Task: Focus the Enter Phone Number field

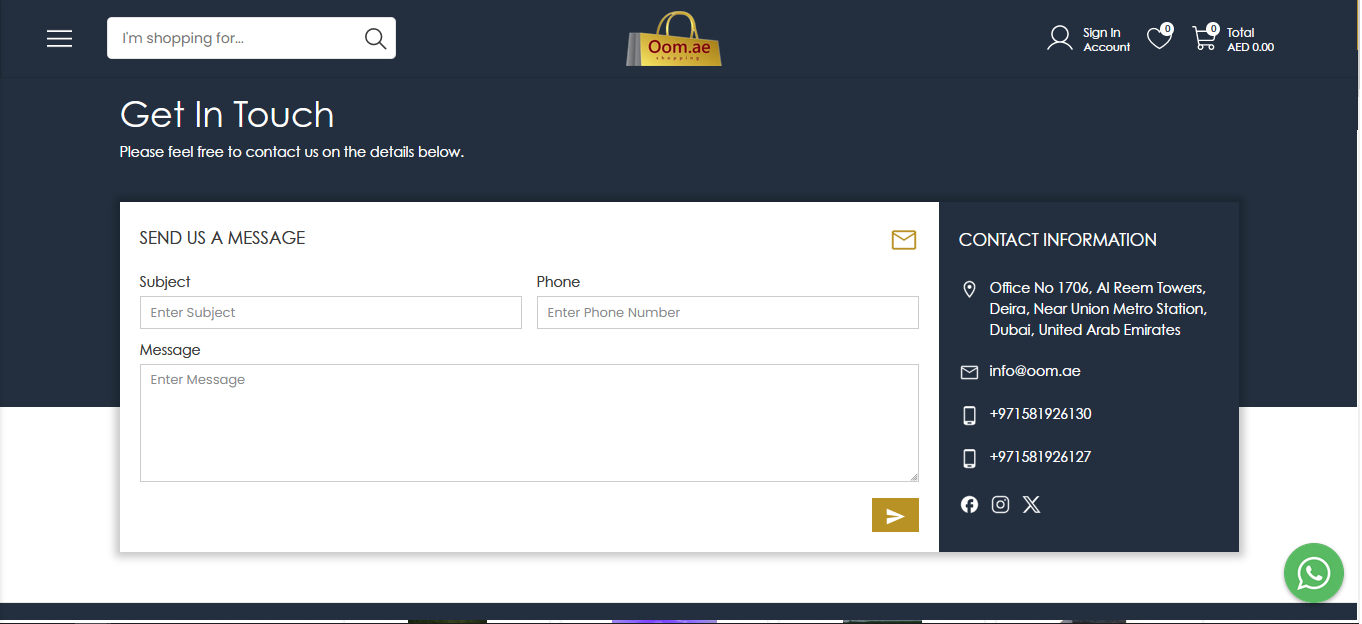Action: click(727, 313)
